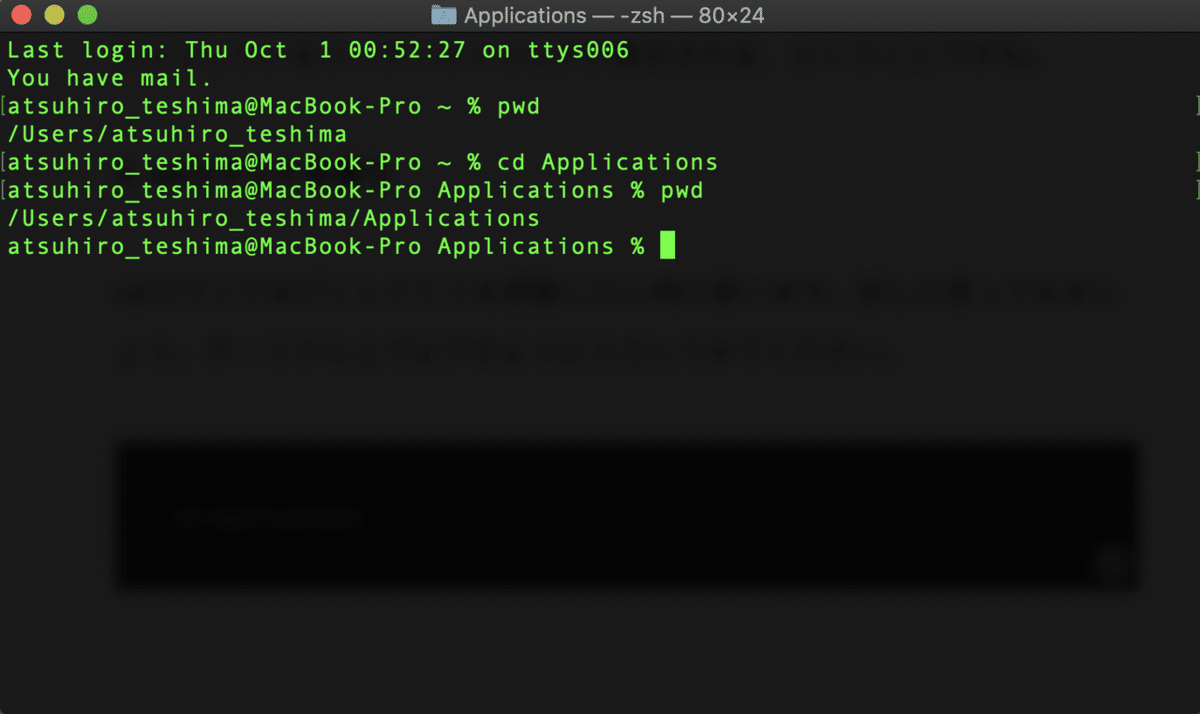This screenshot has height=714, width=1200.
Task: Click right bracket mark on cd Applications line
Action: pyautogui.click(x=1195, y=162)
